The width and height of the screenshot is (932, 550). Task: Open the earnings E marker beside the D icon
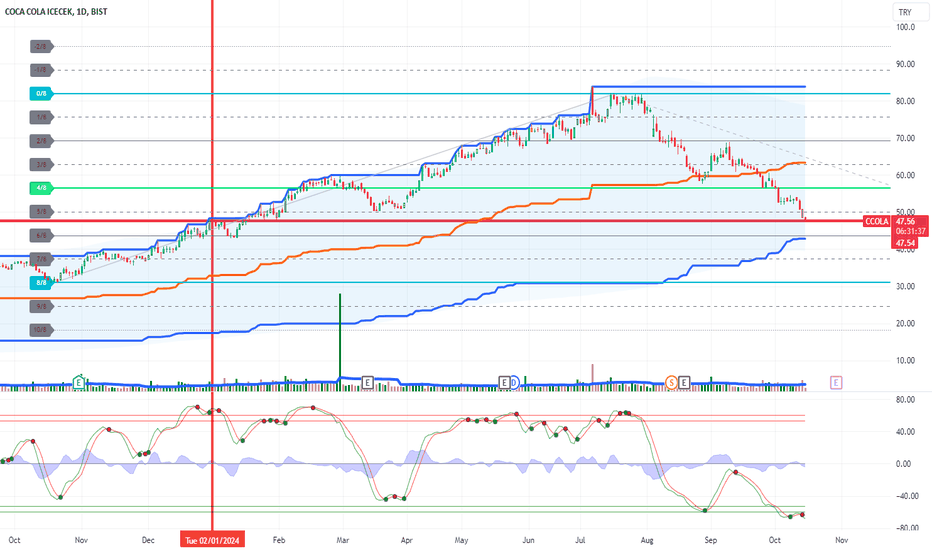504,383
